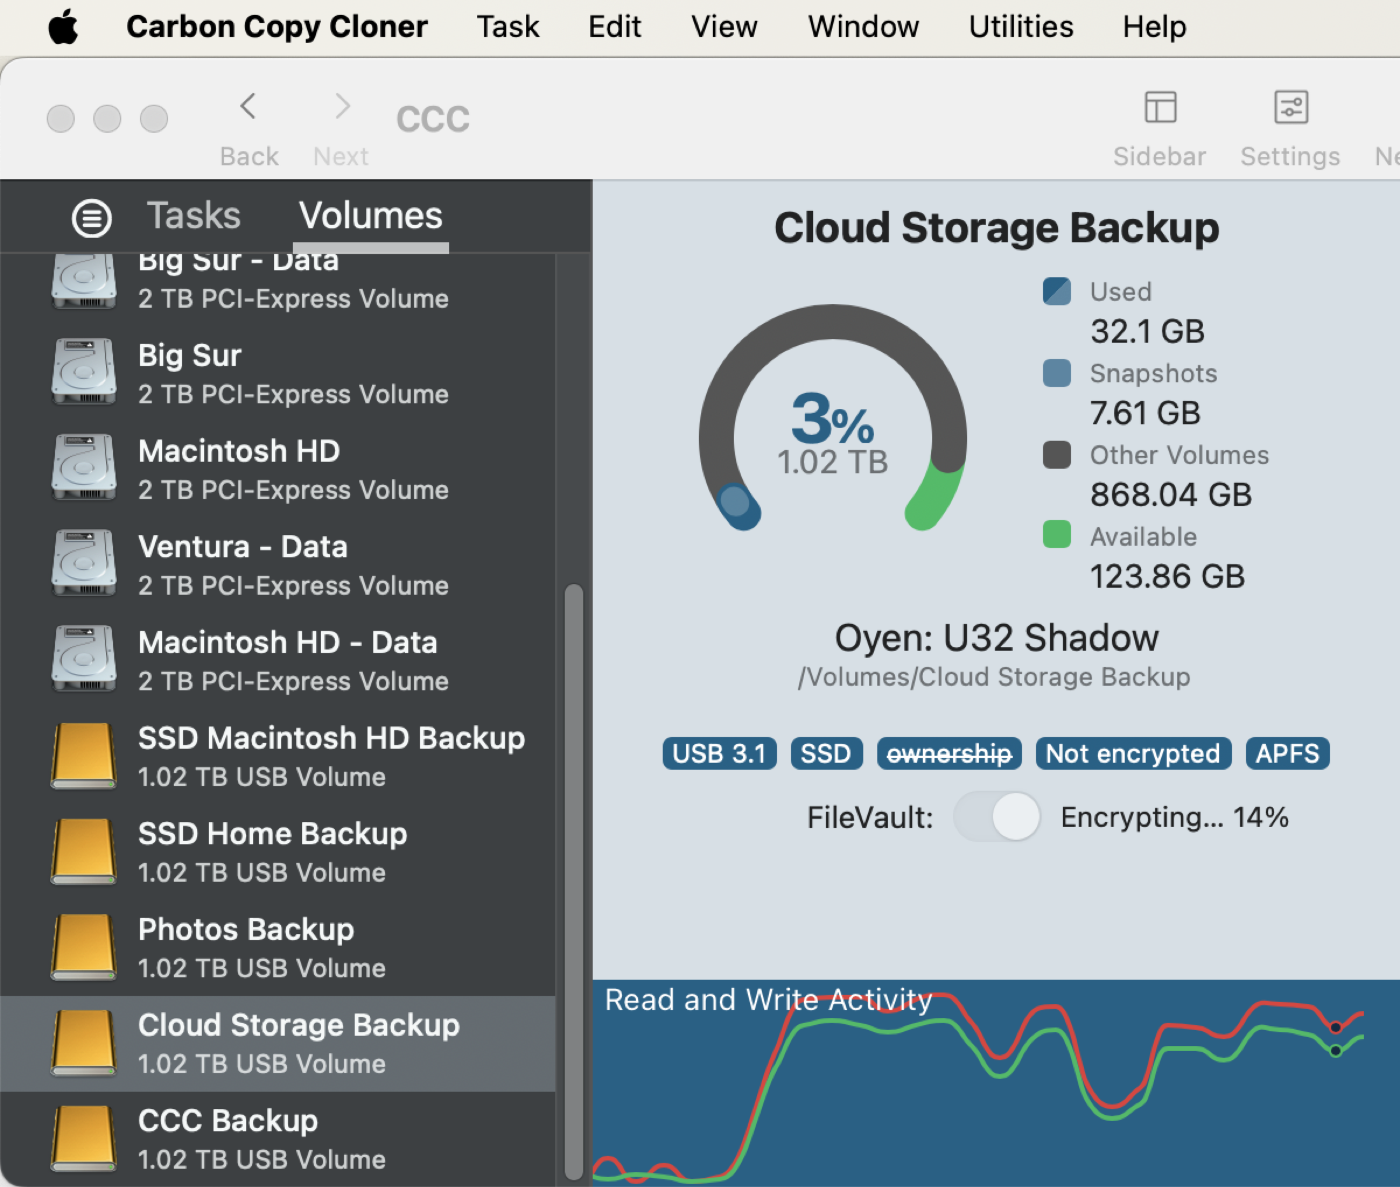Click the Sidebar toolbar icon
Viewport: 1400px width, 1187px height.
[x=1160, y=107]
